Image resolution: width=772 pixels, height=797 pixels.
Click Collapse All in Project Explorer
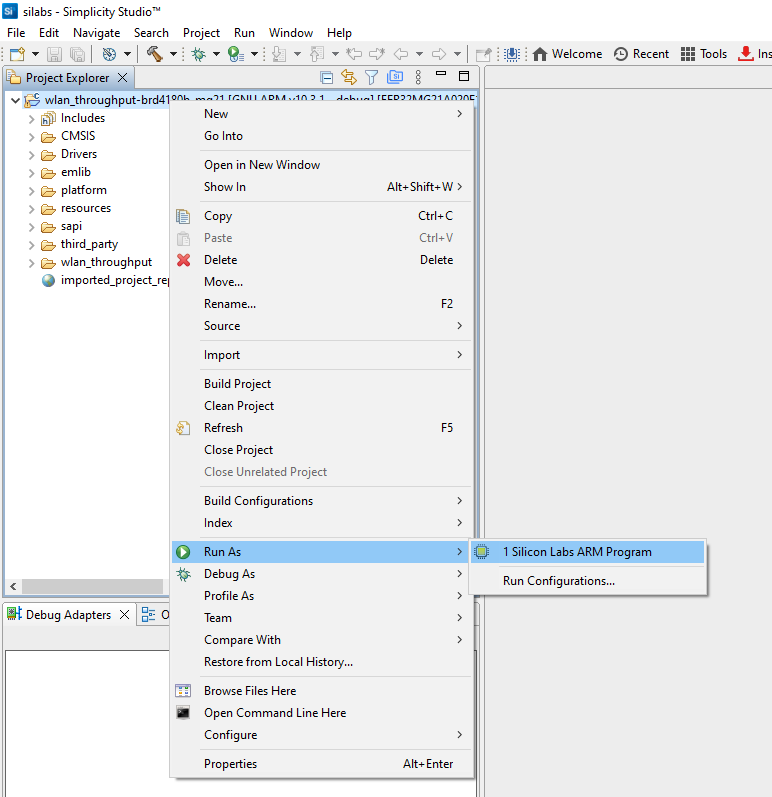click(x=327, y=77)
